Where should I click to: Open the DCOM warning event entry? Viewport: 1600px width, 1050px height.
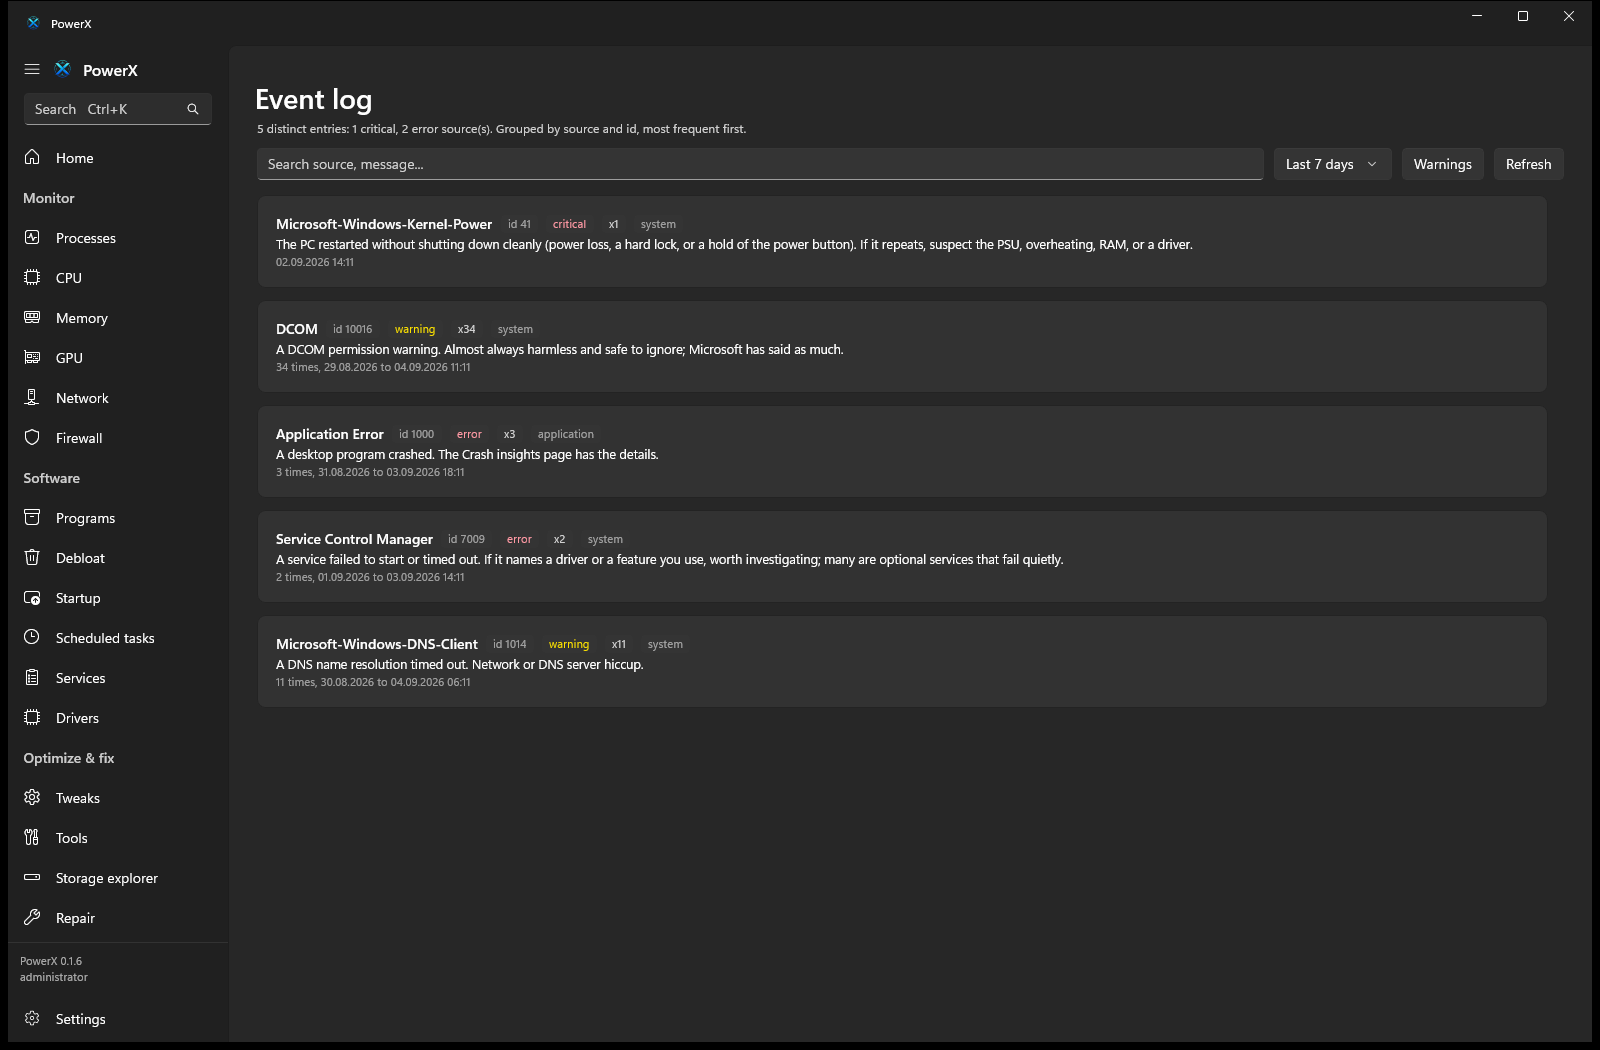tap(902, 347)
